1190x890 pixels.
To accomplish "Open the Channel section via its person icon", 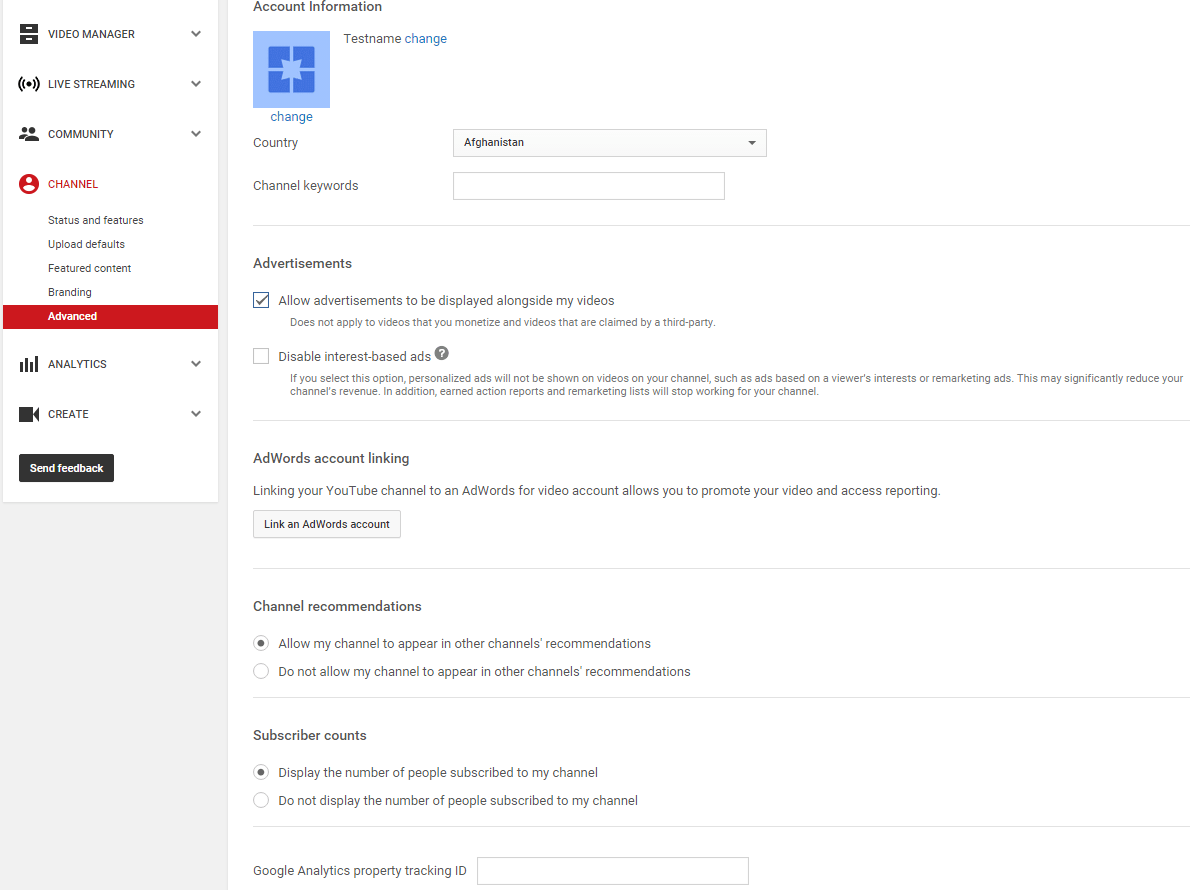I will (28, 183).
